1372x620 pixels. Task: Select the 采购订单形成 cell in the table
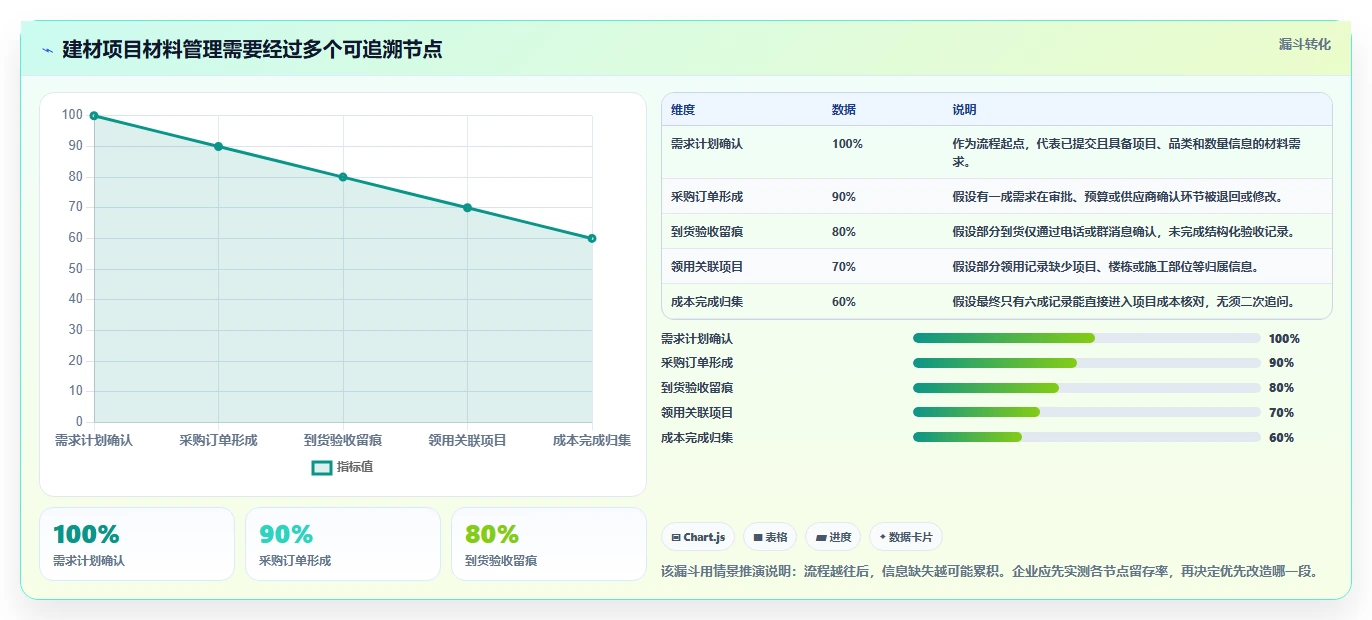click(707, 197)
